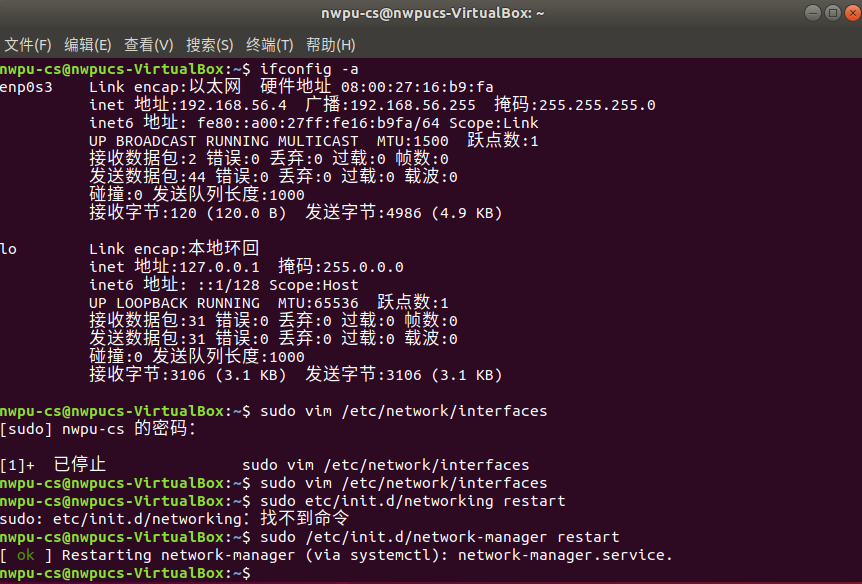Click the netmask 255.255.255.0
Screen dimensions: 862x584
(597, 105)
